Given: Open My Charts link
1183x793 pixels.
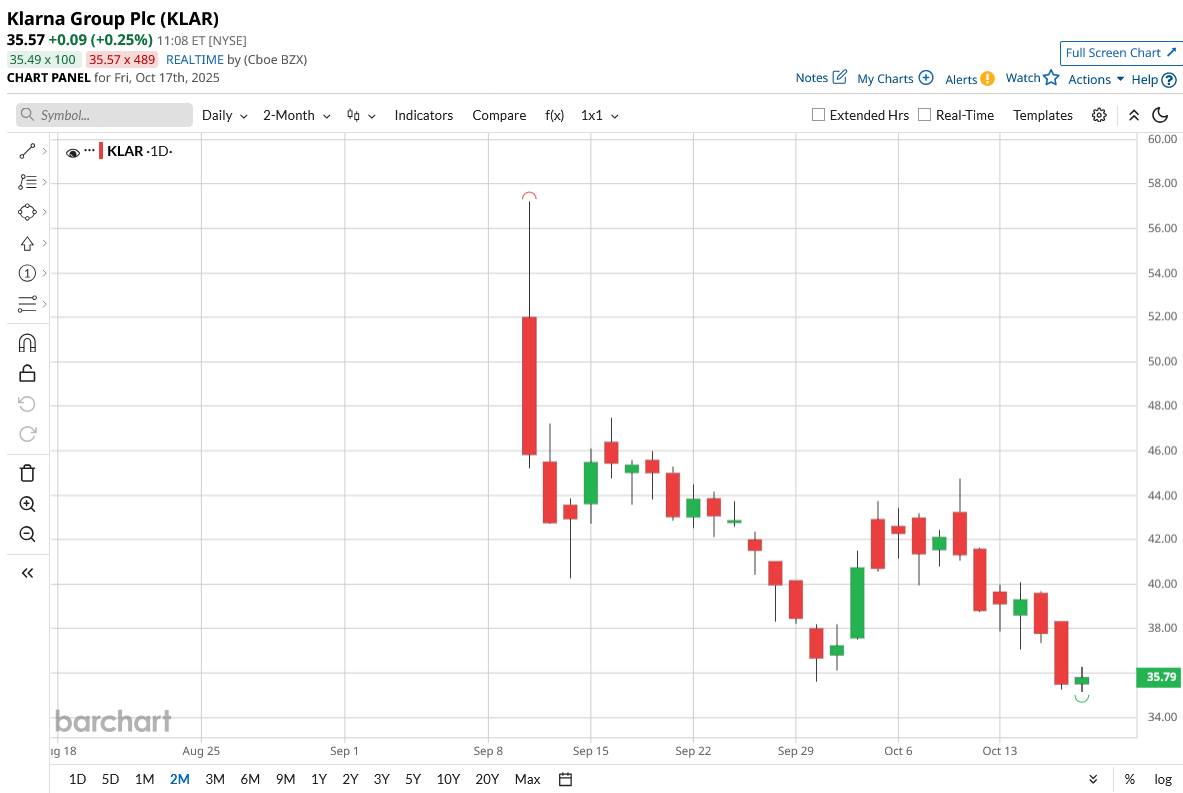Looking at the screenshot, I should point(895,78).
